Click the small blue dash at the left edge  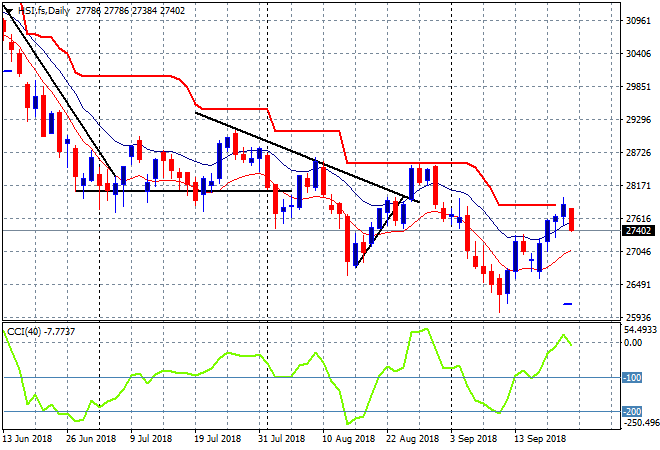tap(7, 71)
